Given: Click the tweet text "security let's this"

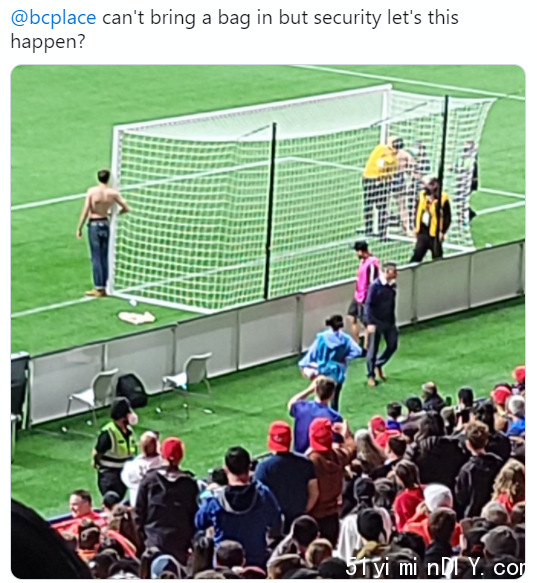Looking at the screenshot, I should point(386,17).
